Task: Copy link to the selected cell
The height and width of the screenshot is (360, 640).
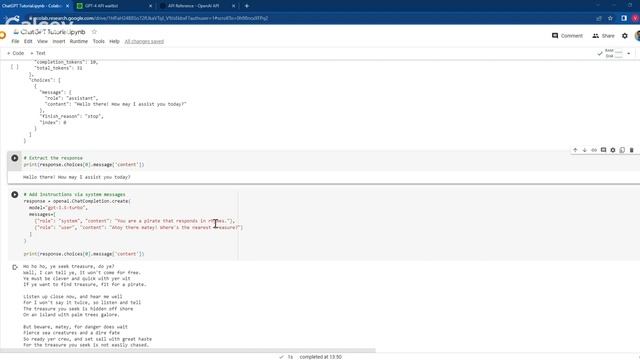Action: (594, 150)
